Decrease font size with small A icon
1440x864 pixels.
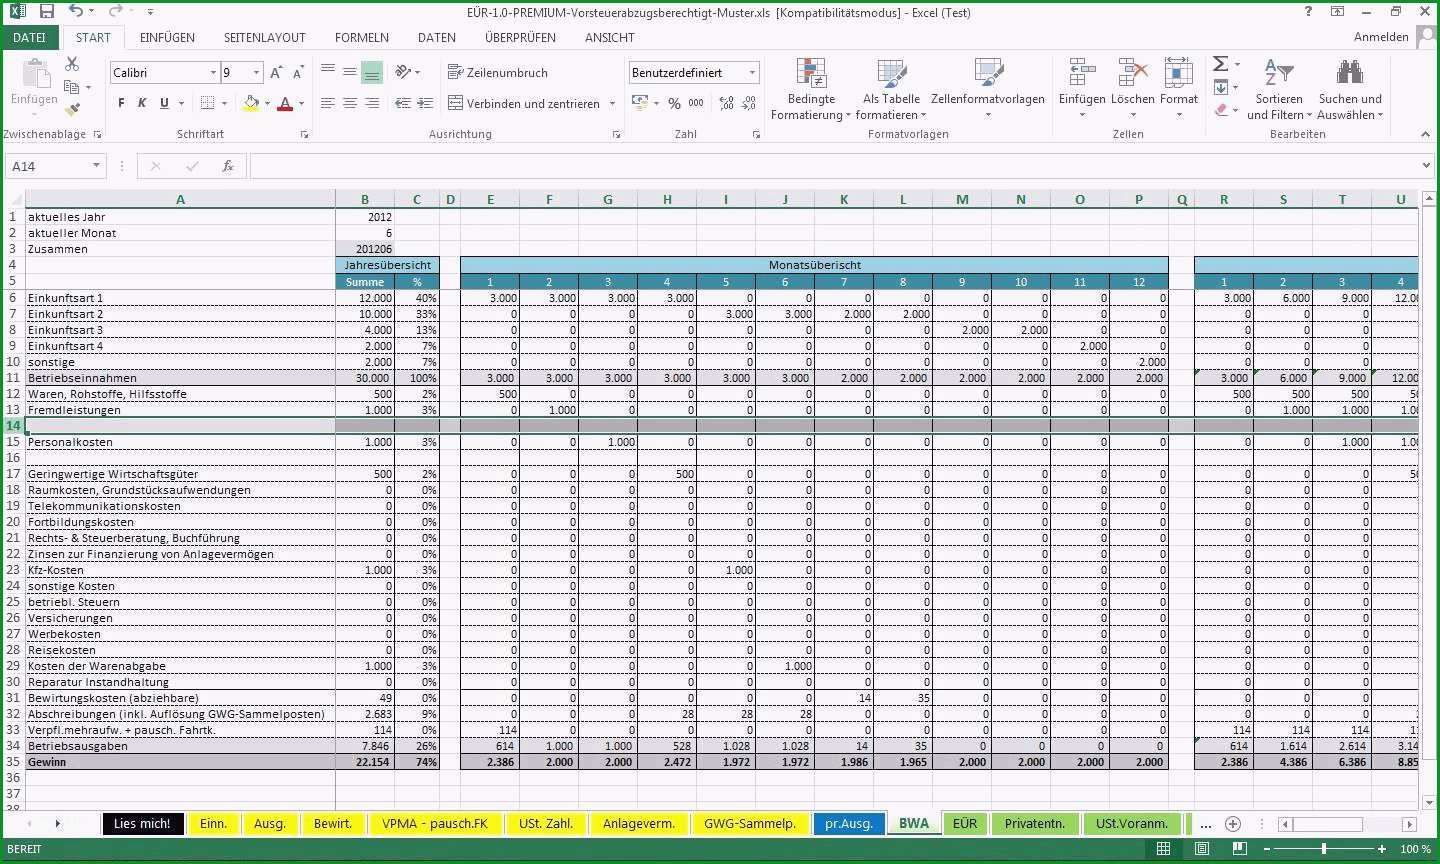pyautogui.click(x=298, y=72)
